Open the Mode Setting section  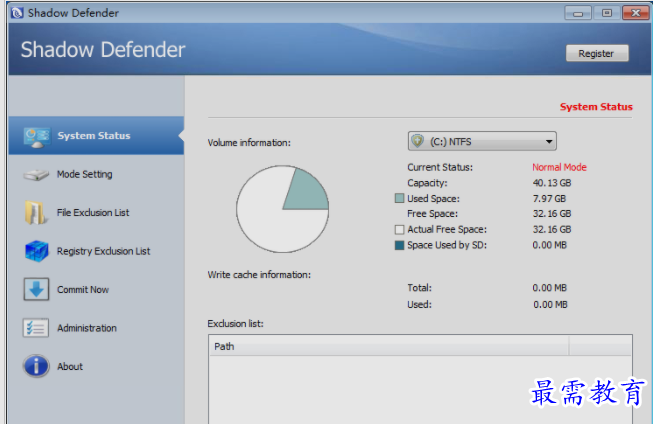tap(96, 174)
